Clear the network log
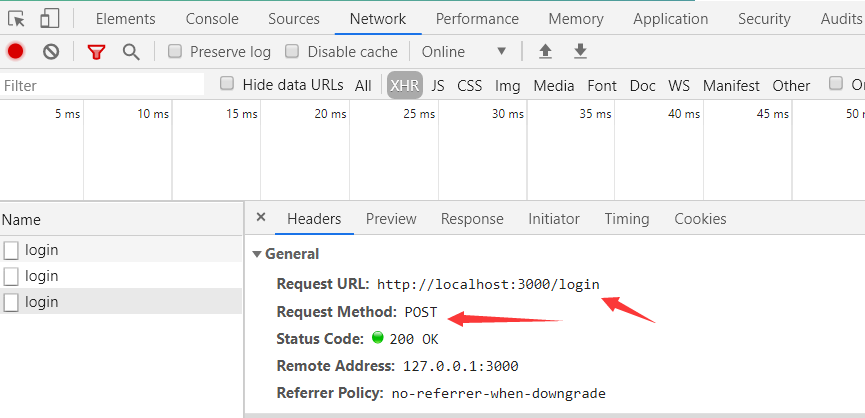The width and height of the screenshot is (865, 418). [x=51, y=52]
